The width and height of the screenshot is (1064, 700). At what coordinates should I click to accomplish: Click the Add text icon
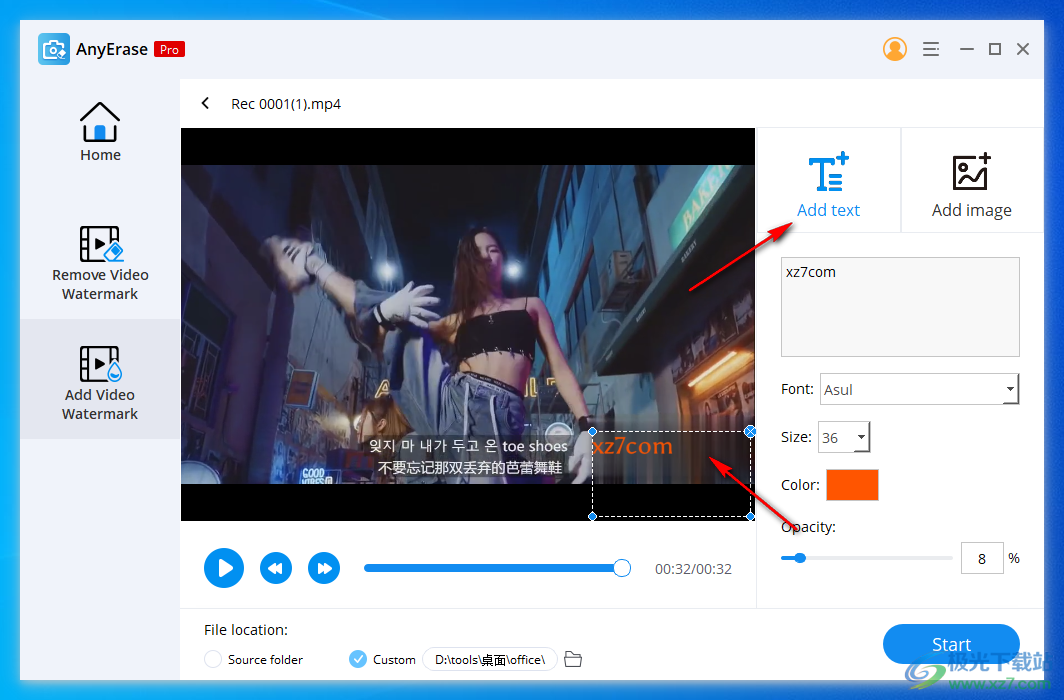[828, 172]
